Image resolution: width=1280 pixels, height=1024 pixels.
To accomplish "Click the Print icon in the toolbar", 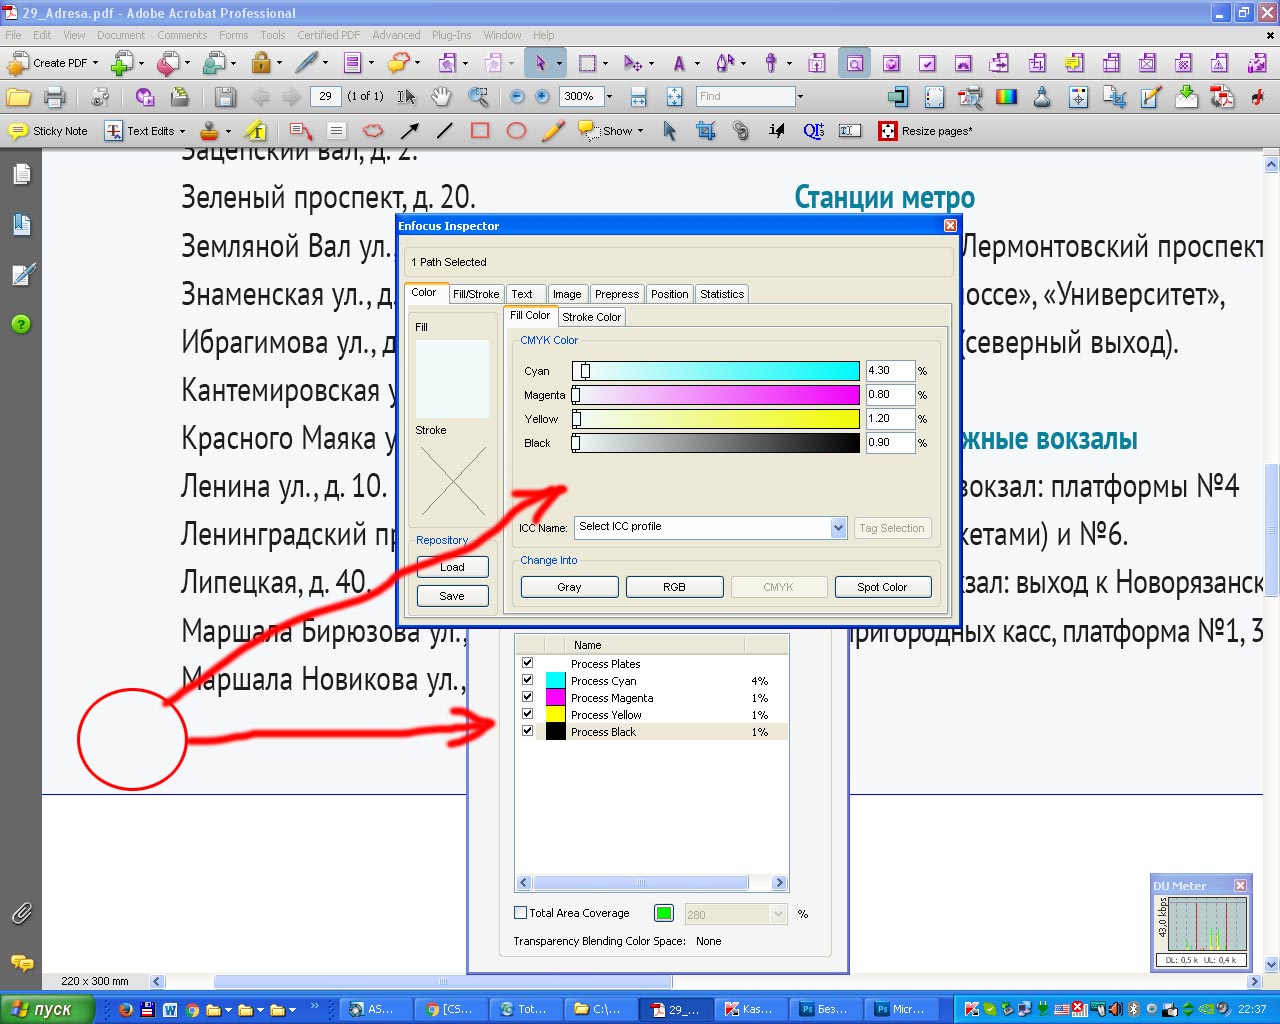I will pos(55,97).
